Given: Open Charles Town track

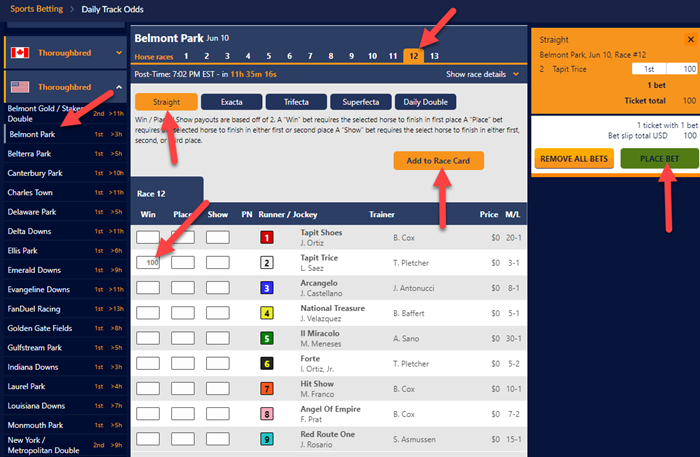Looking at the screenshot, I should (x=65, y=192).
